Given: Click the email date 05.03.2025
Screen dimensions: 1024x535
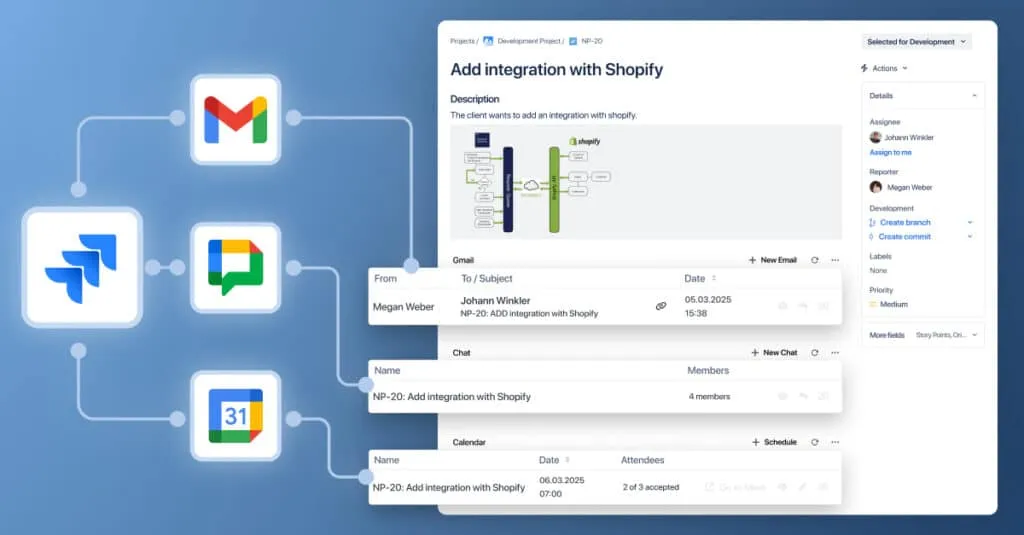Looking at the screenshot, I should (708, 300).
